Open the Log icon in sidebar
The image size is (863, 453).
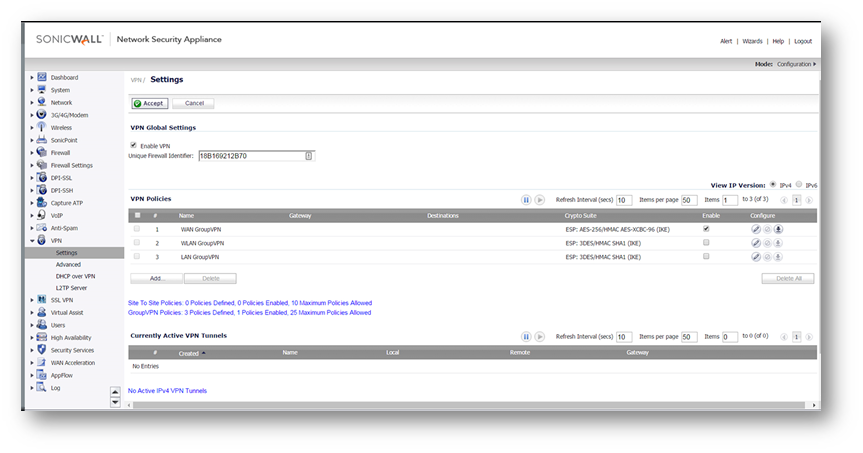tap(42, 387)
